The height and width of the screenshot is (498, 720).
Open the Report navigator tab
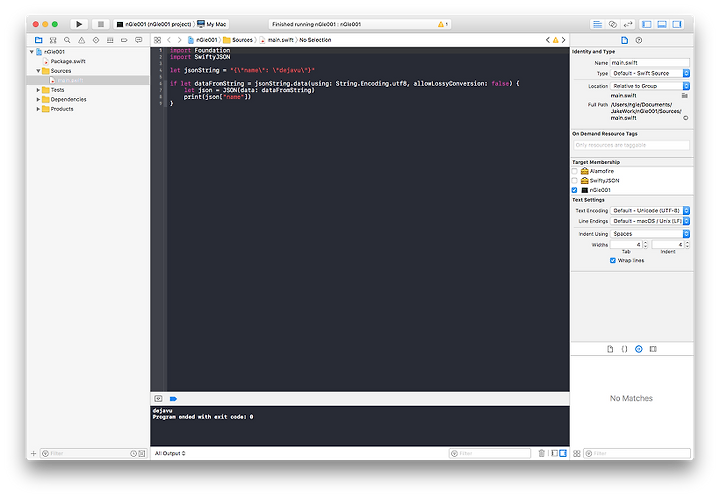point(138,40)
